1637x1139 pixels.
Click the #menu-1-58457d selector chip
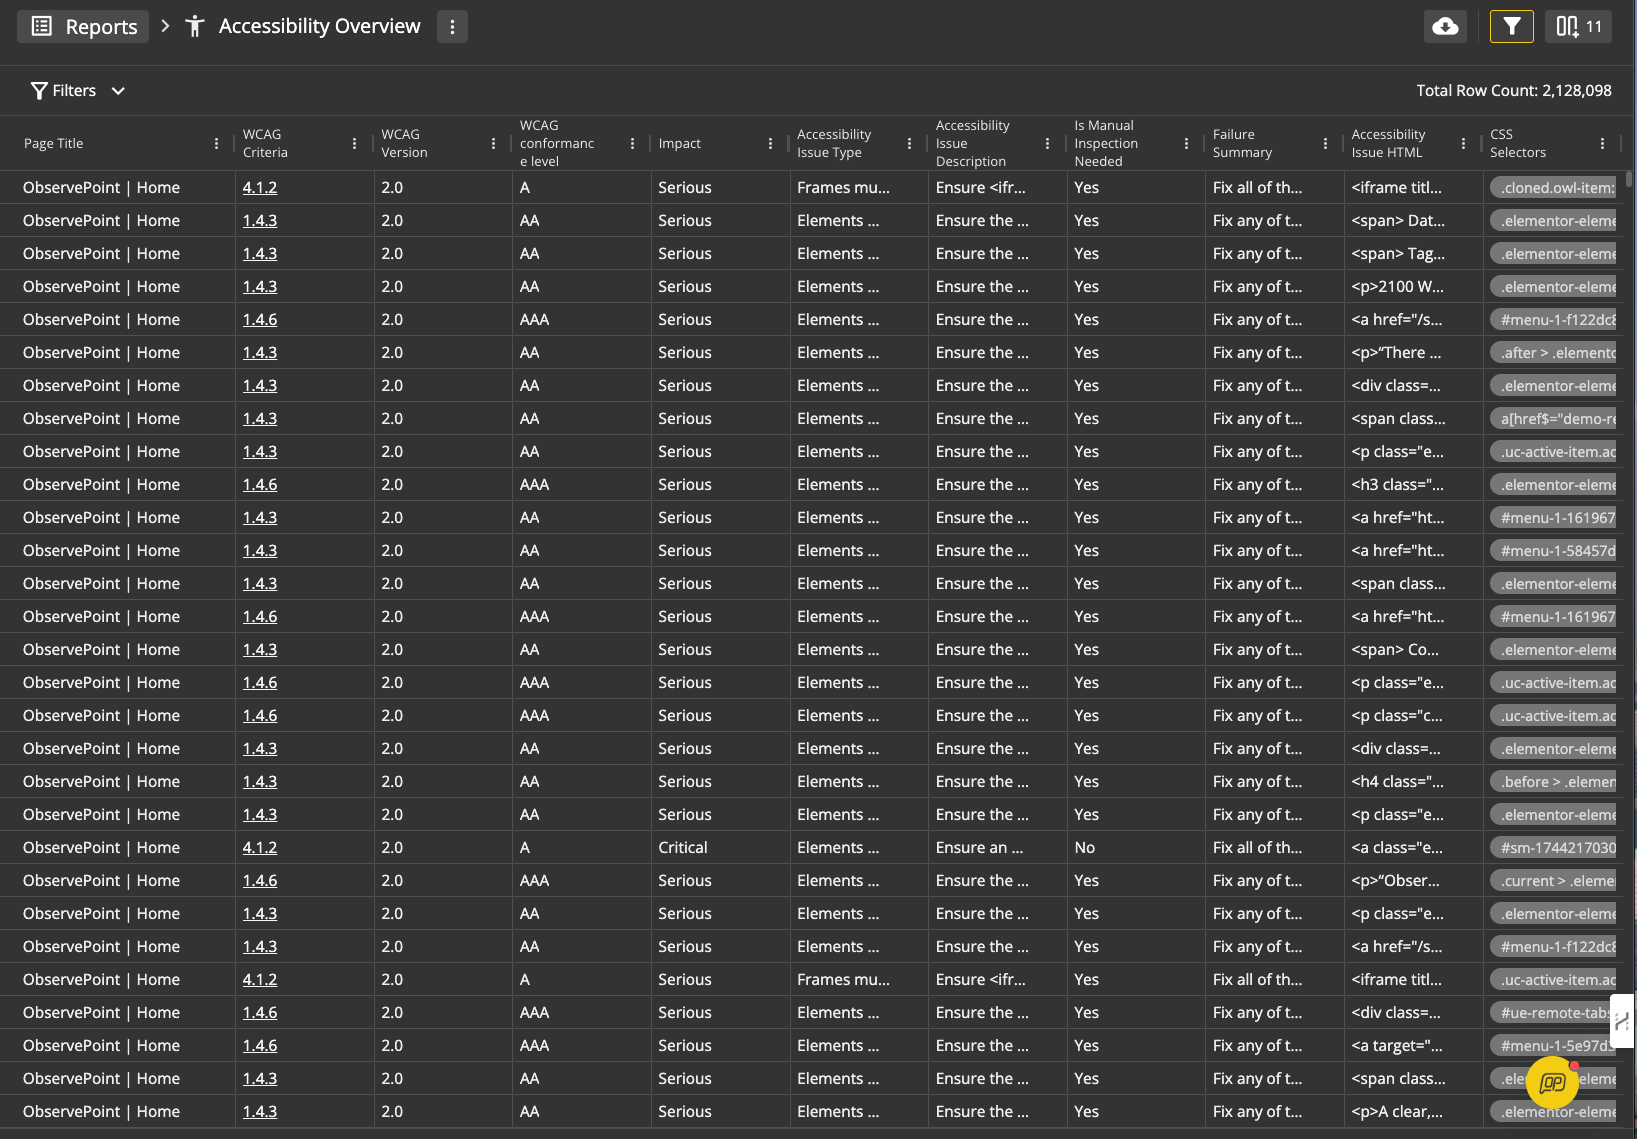pyautogui.click(x=1553, y=551)
